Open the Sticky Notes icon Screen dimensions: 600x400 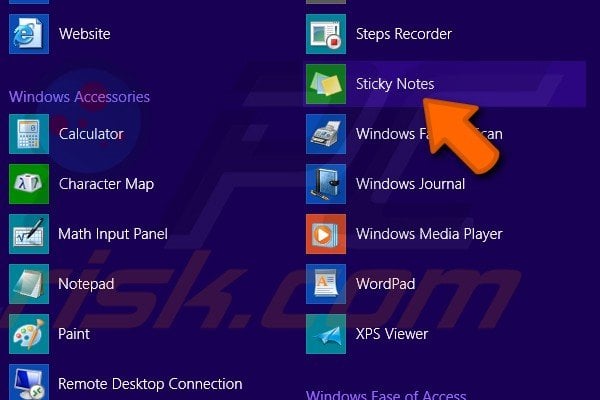pos(326,84)
